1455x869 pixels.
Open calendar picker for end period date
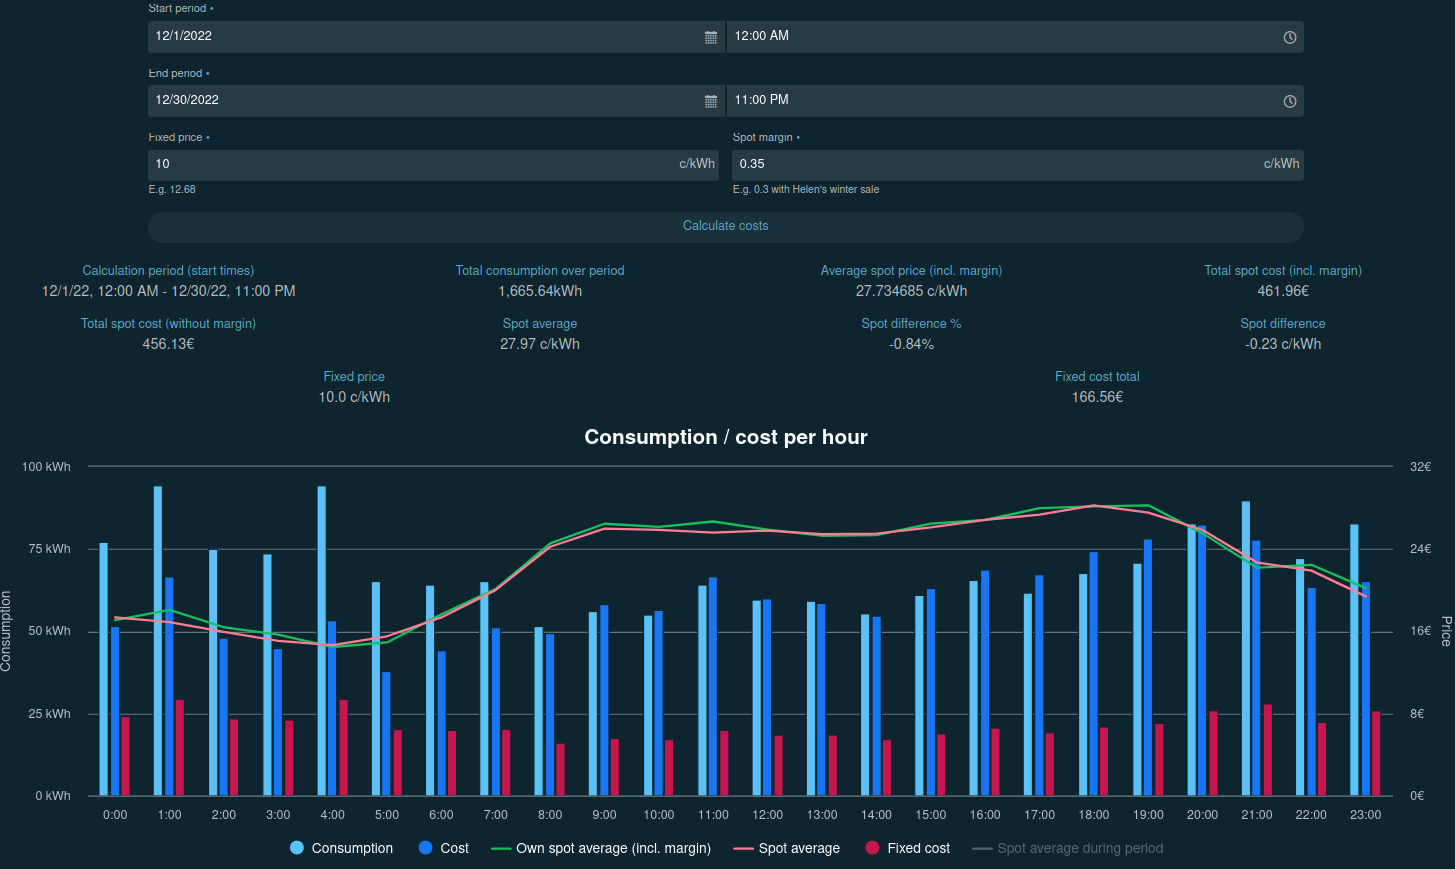coord(711,101)
